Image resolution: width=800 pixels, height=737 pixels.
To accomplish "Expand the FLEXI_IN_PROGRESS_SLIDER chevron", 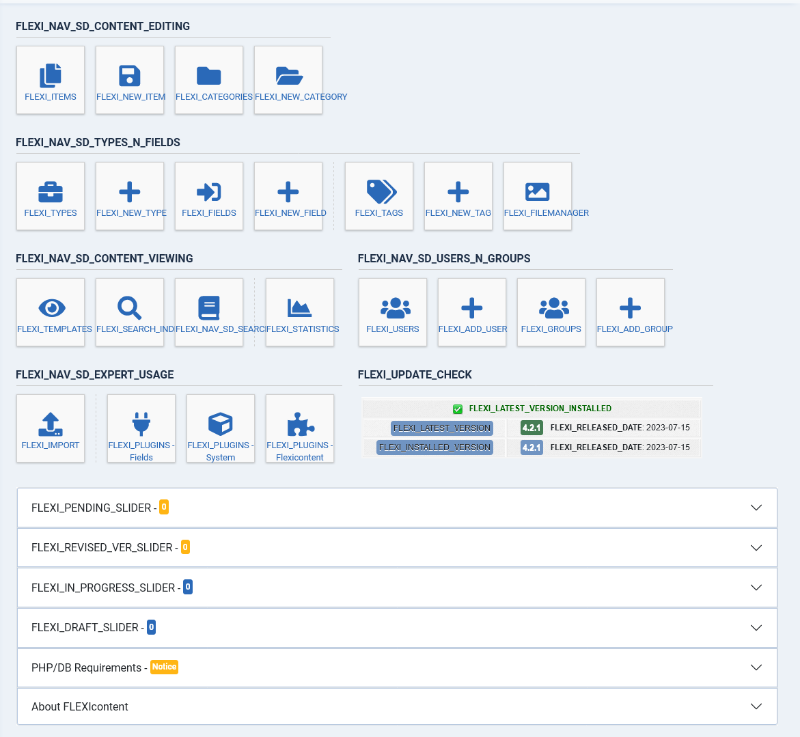I will tap(756, 587).
